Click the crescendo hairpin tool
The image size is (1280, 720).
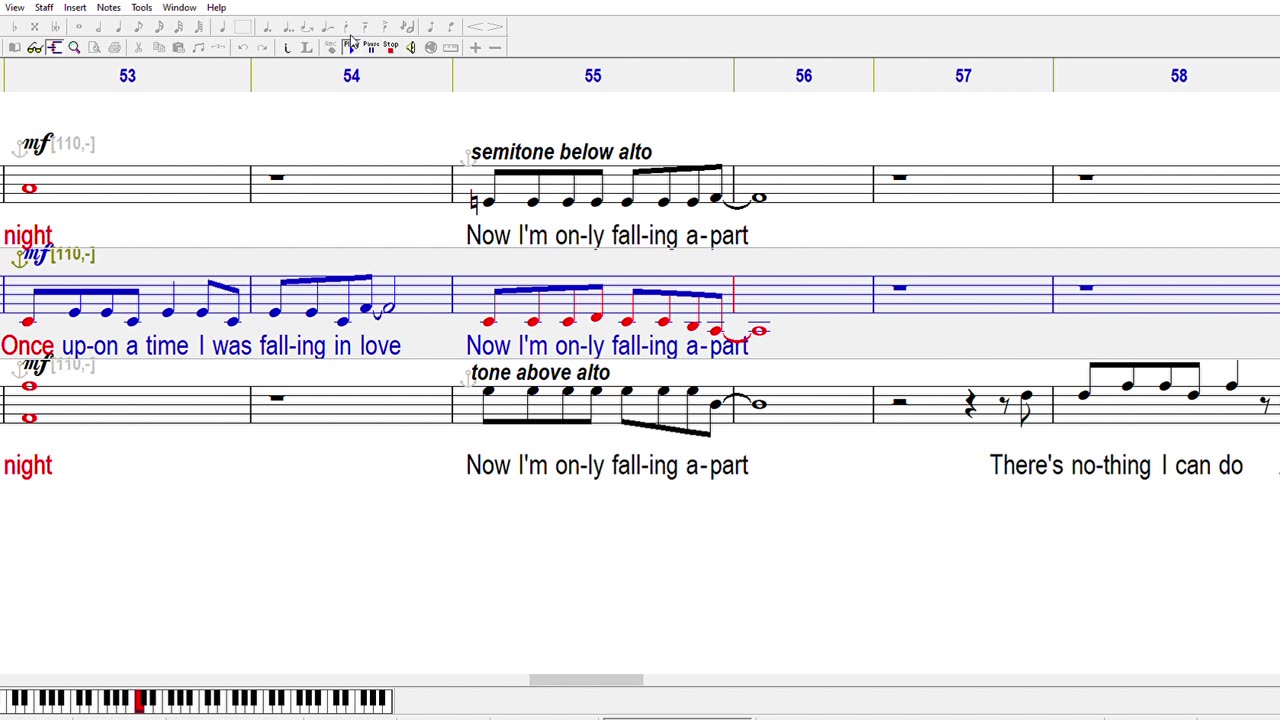pyautogui.click(x=475, y=27)
